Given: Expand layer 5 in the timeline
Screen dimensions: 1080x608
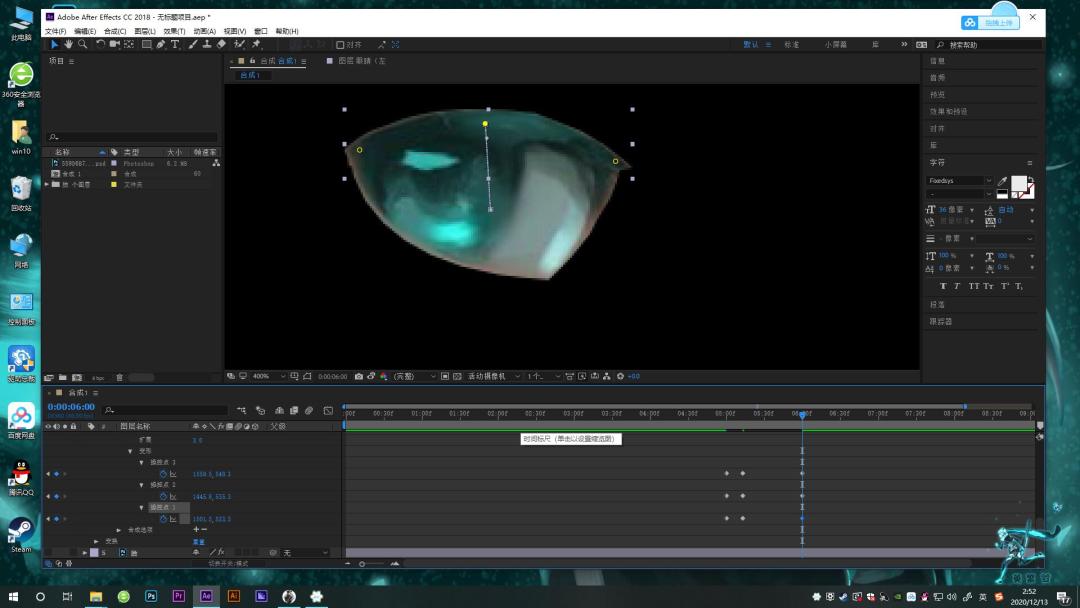Looking at the screenshot, I should tap(85, 553).
